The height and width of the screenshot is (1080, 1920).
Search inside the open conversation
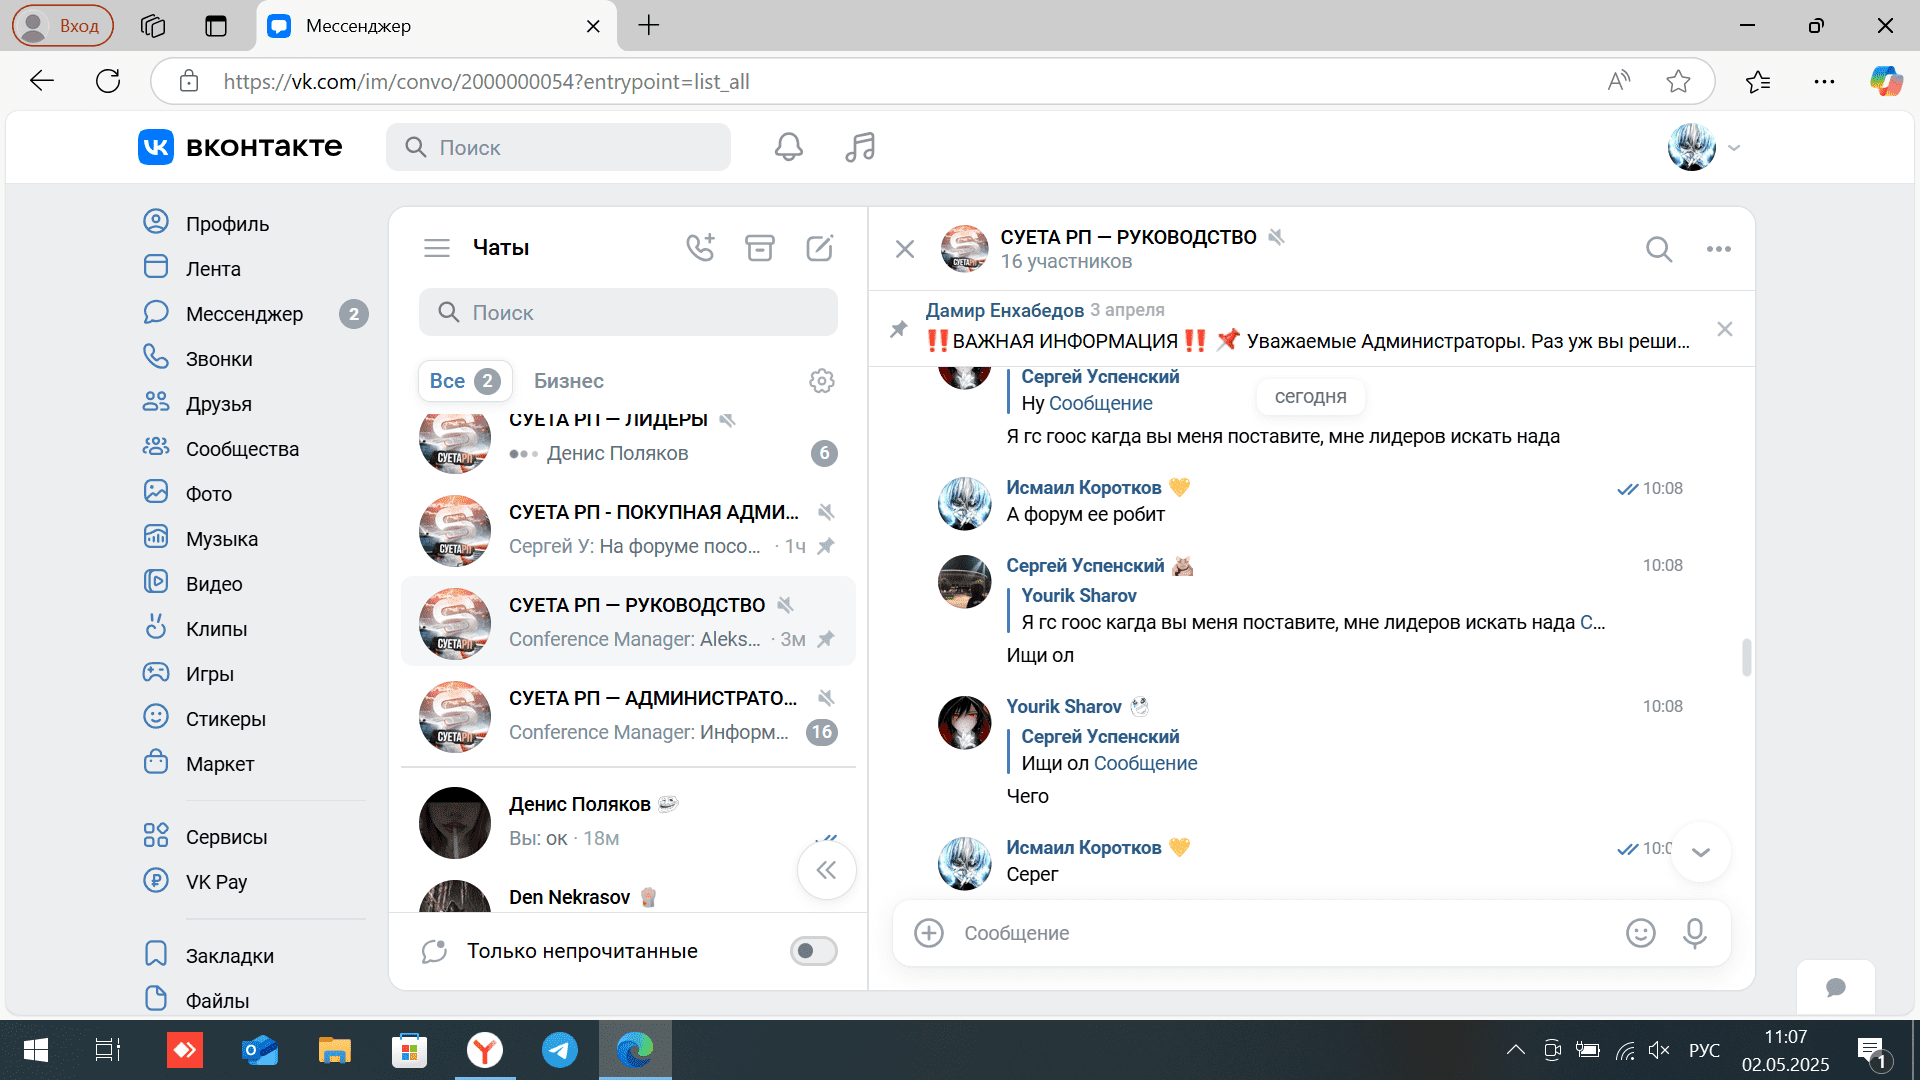(1659, 249)
